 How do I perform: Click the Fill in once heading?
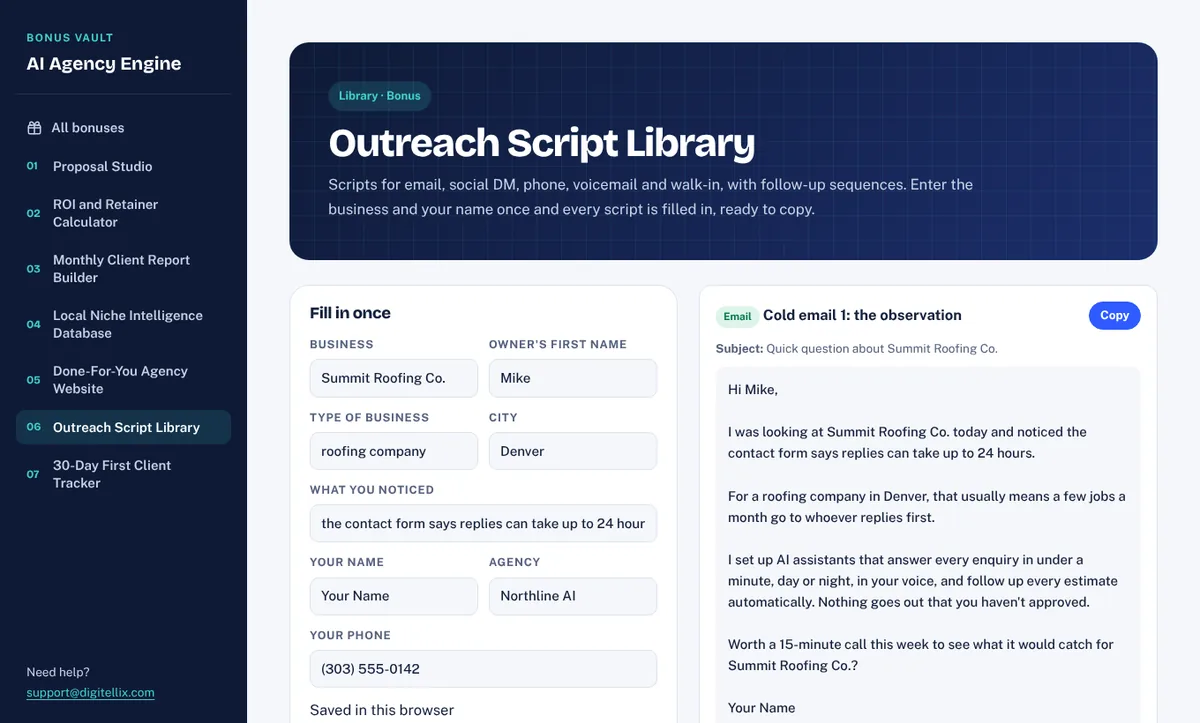[x=350, y=313]
